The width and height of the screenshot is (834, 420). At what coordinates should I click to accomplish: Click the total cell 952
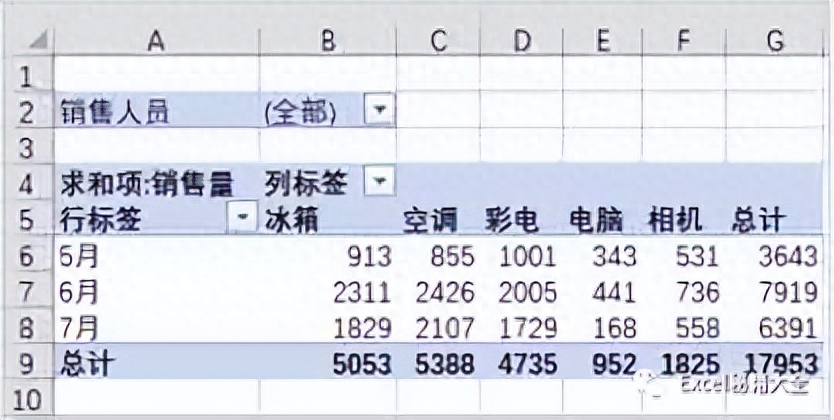[602, 364]
